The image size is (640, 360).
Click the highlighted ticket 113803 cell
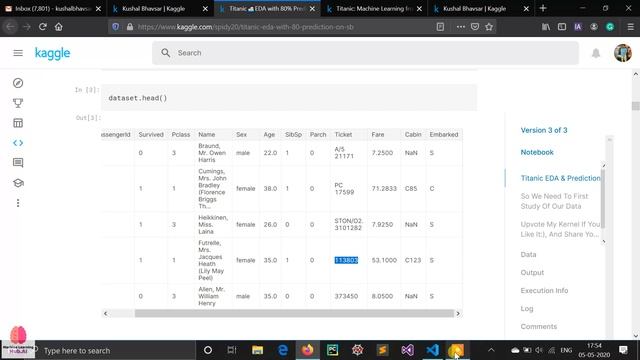pos(346,260)
